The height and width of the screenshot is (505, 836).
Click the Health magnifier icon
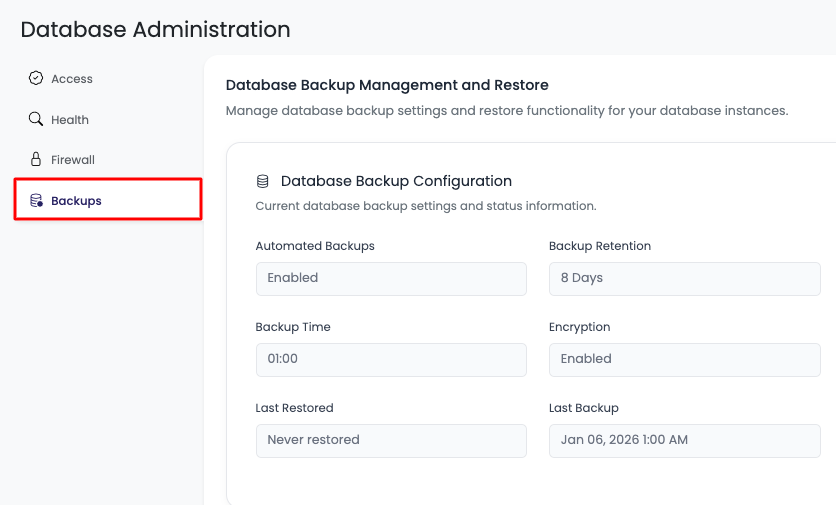(36, 119)
